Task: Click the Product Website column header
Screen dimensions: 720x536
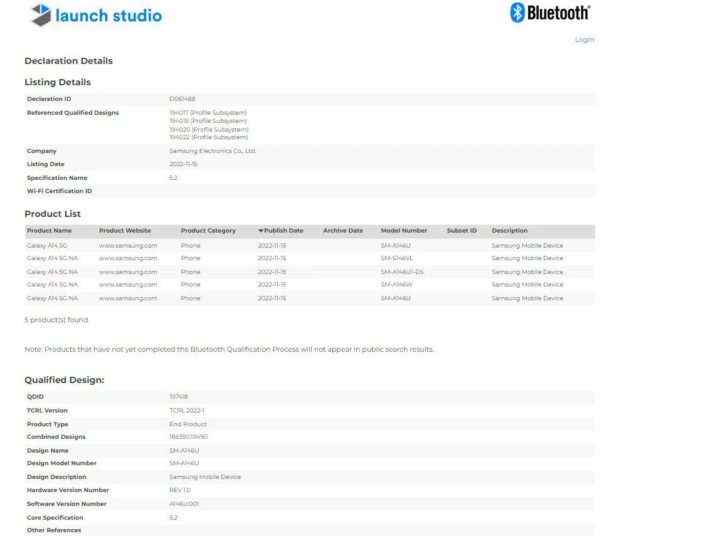Action: coord(131,231)
